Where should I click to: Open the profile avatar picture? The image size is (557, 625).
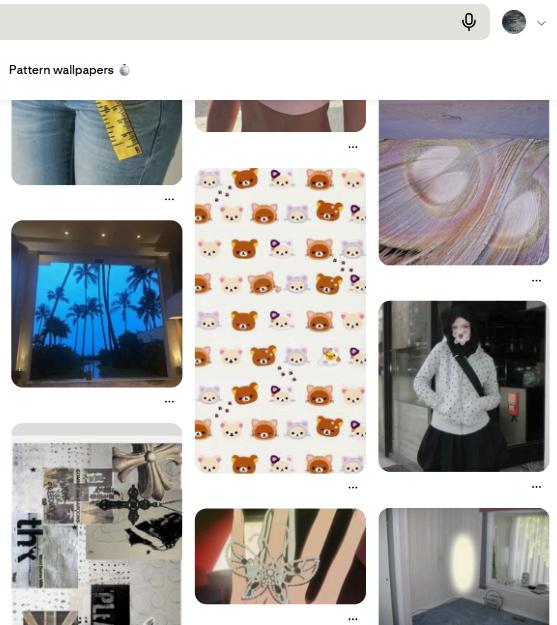[514, 22]
